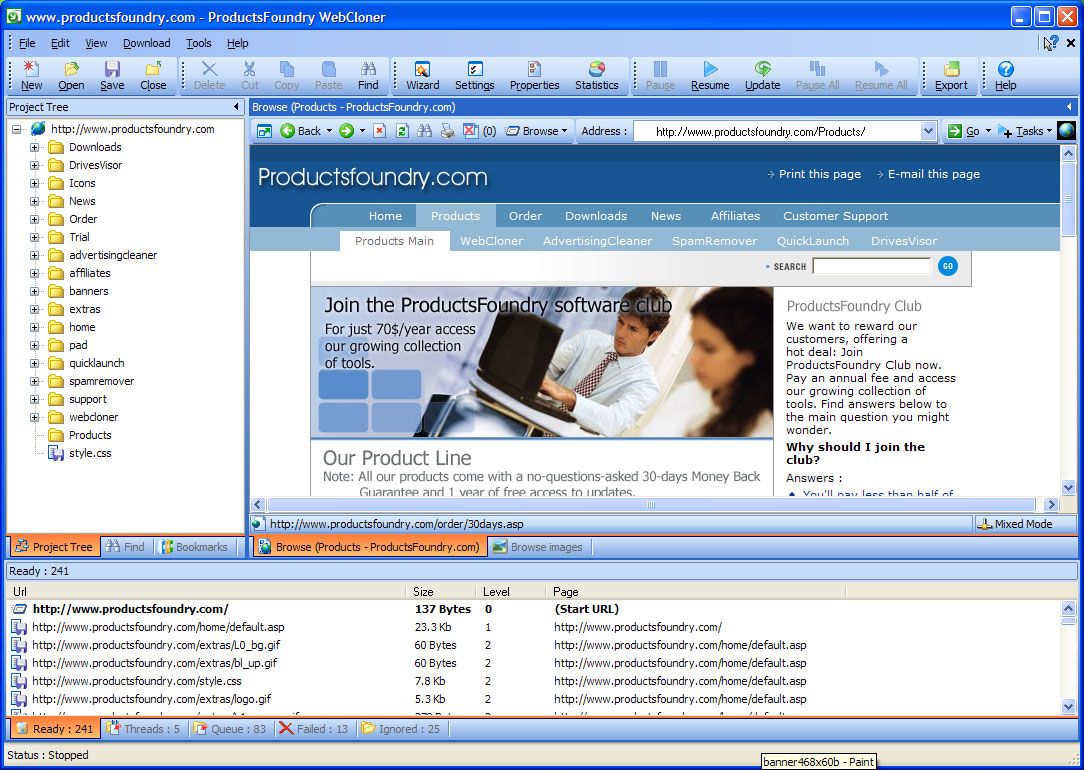Click the red Stop icon in the browse toolbar

pyautogui.click(x=379, y=131)
